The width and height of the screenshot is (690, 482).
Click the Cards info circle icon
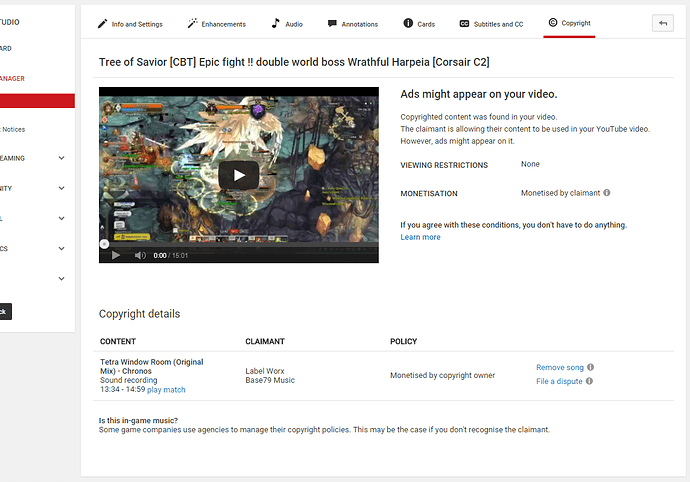point(408,23)
